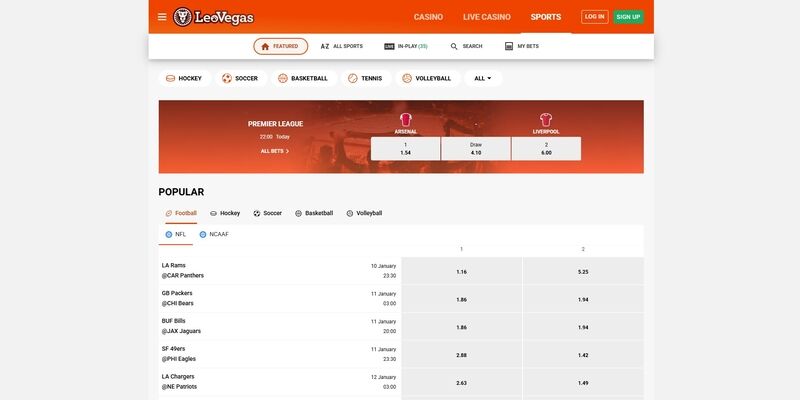Click the green Sign Up button
800x400 pixels.
628,17
